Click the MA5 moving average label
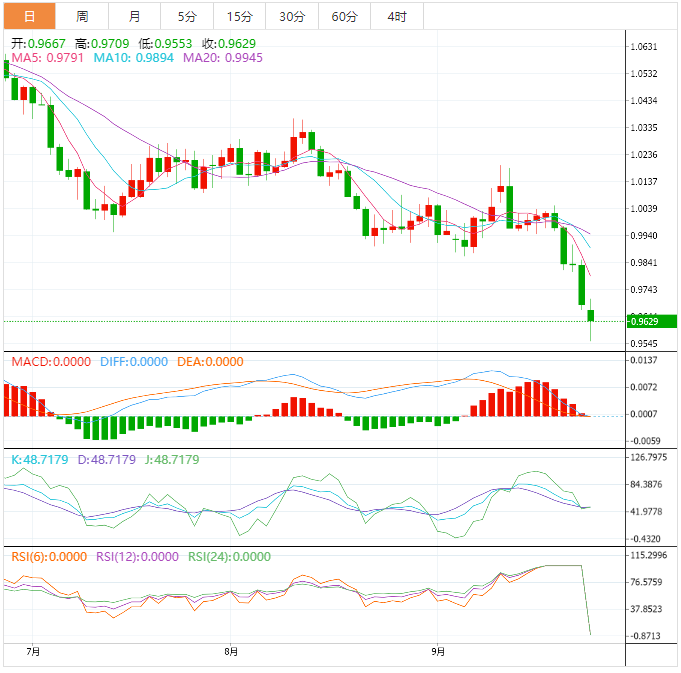Image resolution: width=681 pixels, height=673 pixels. (47, 58)
